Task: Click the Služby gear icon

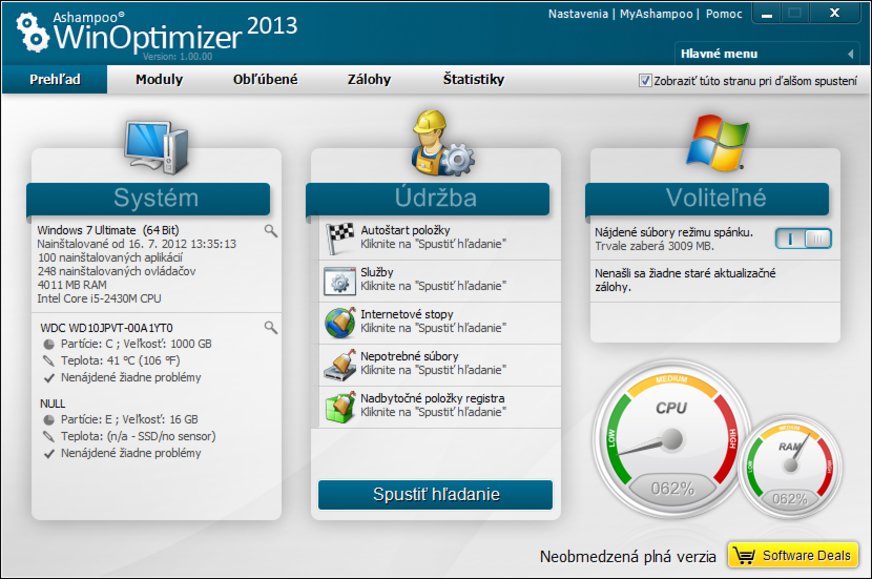Action: (x=337, y=280)
